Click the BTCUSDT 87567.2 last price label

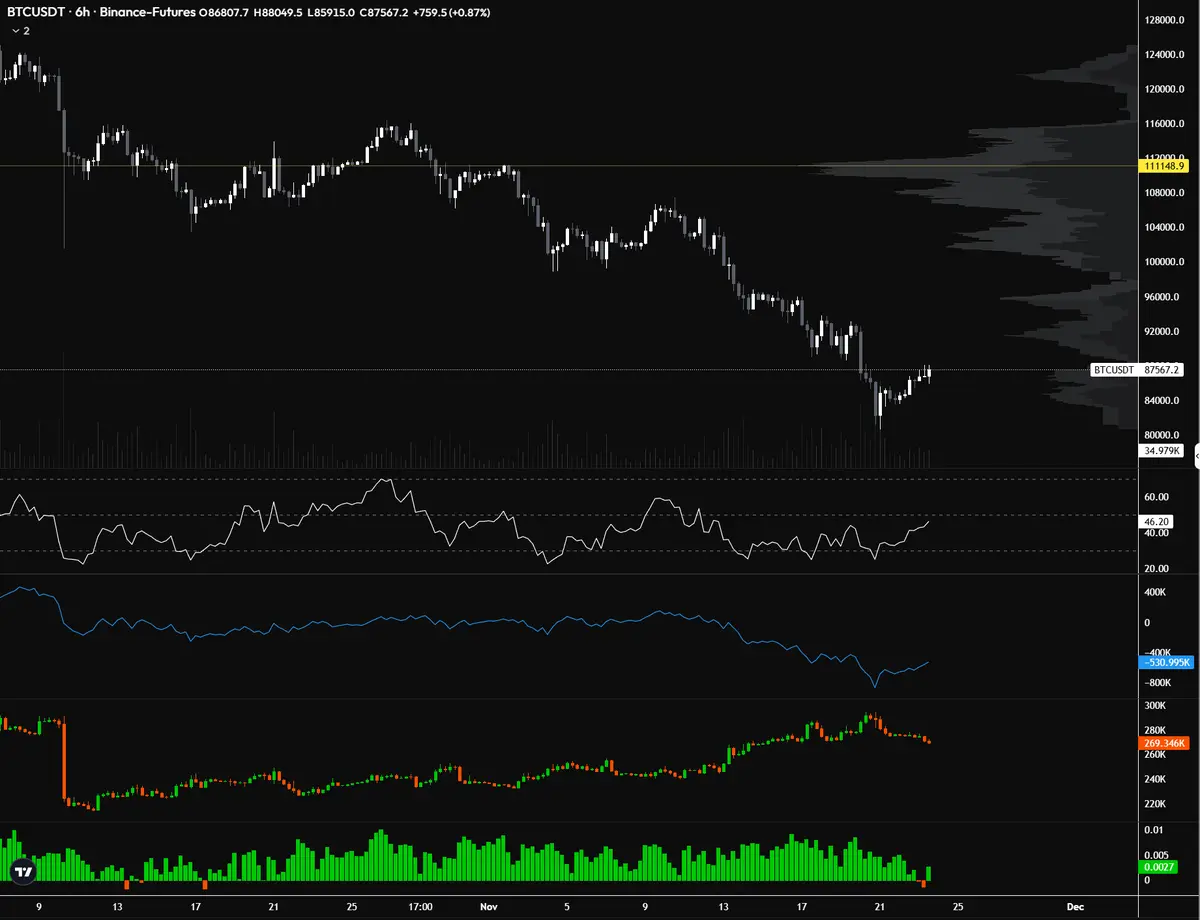click(1137, 370)
